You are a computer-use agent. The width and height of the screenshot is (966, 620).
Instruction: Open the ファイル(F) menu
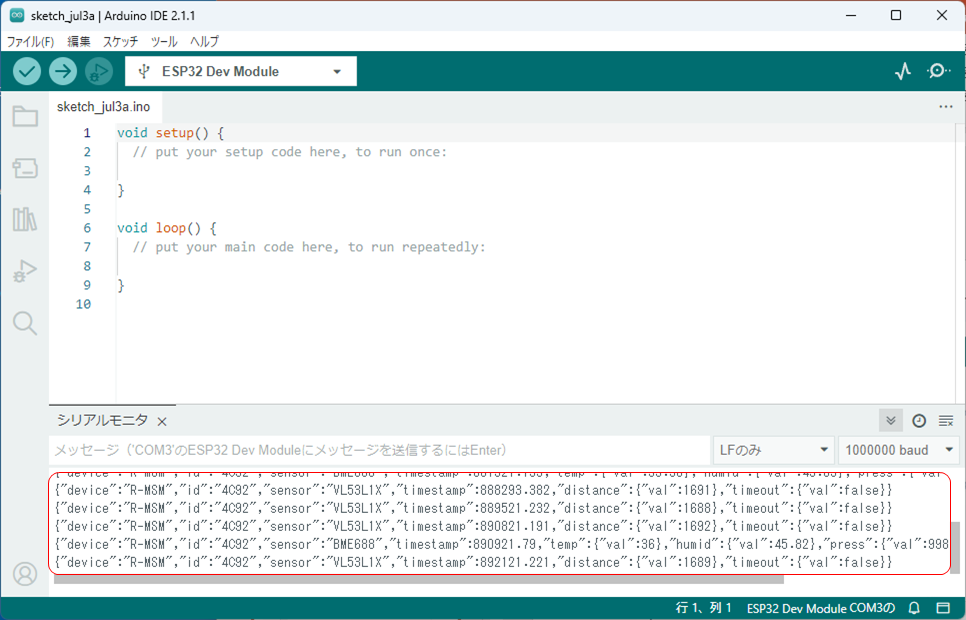tap(30, 41)
